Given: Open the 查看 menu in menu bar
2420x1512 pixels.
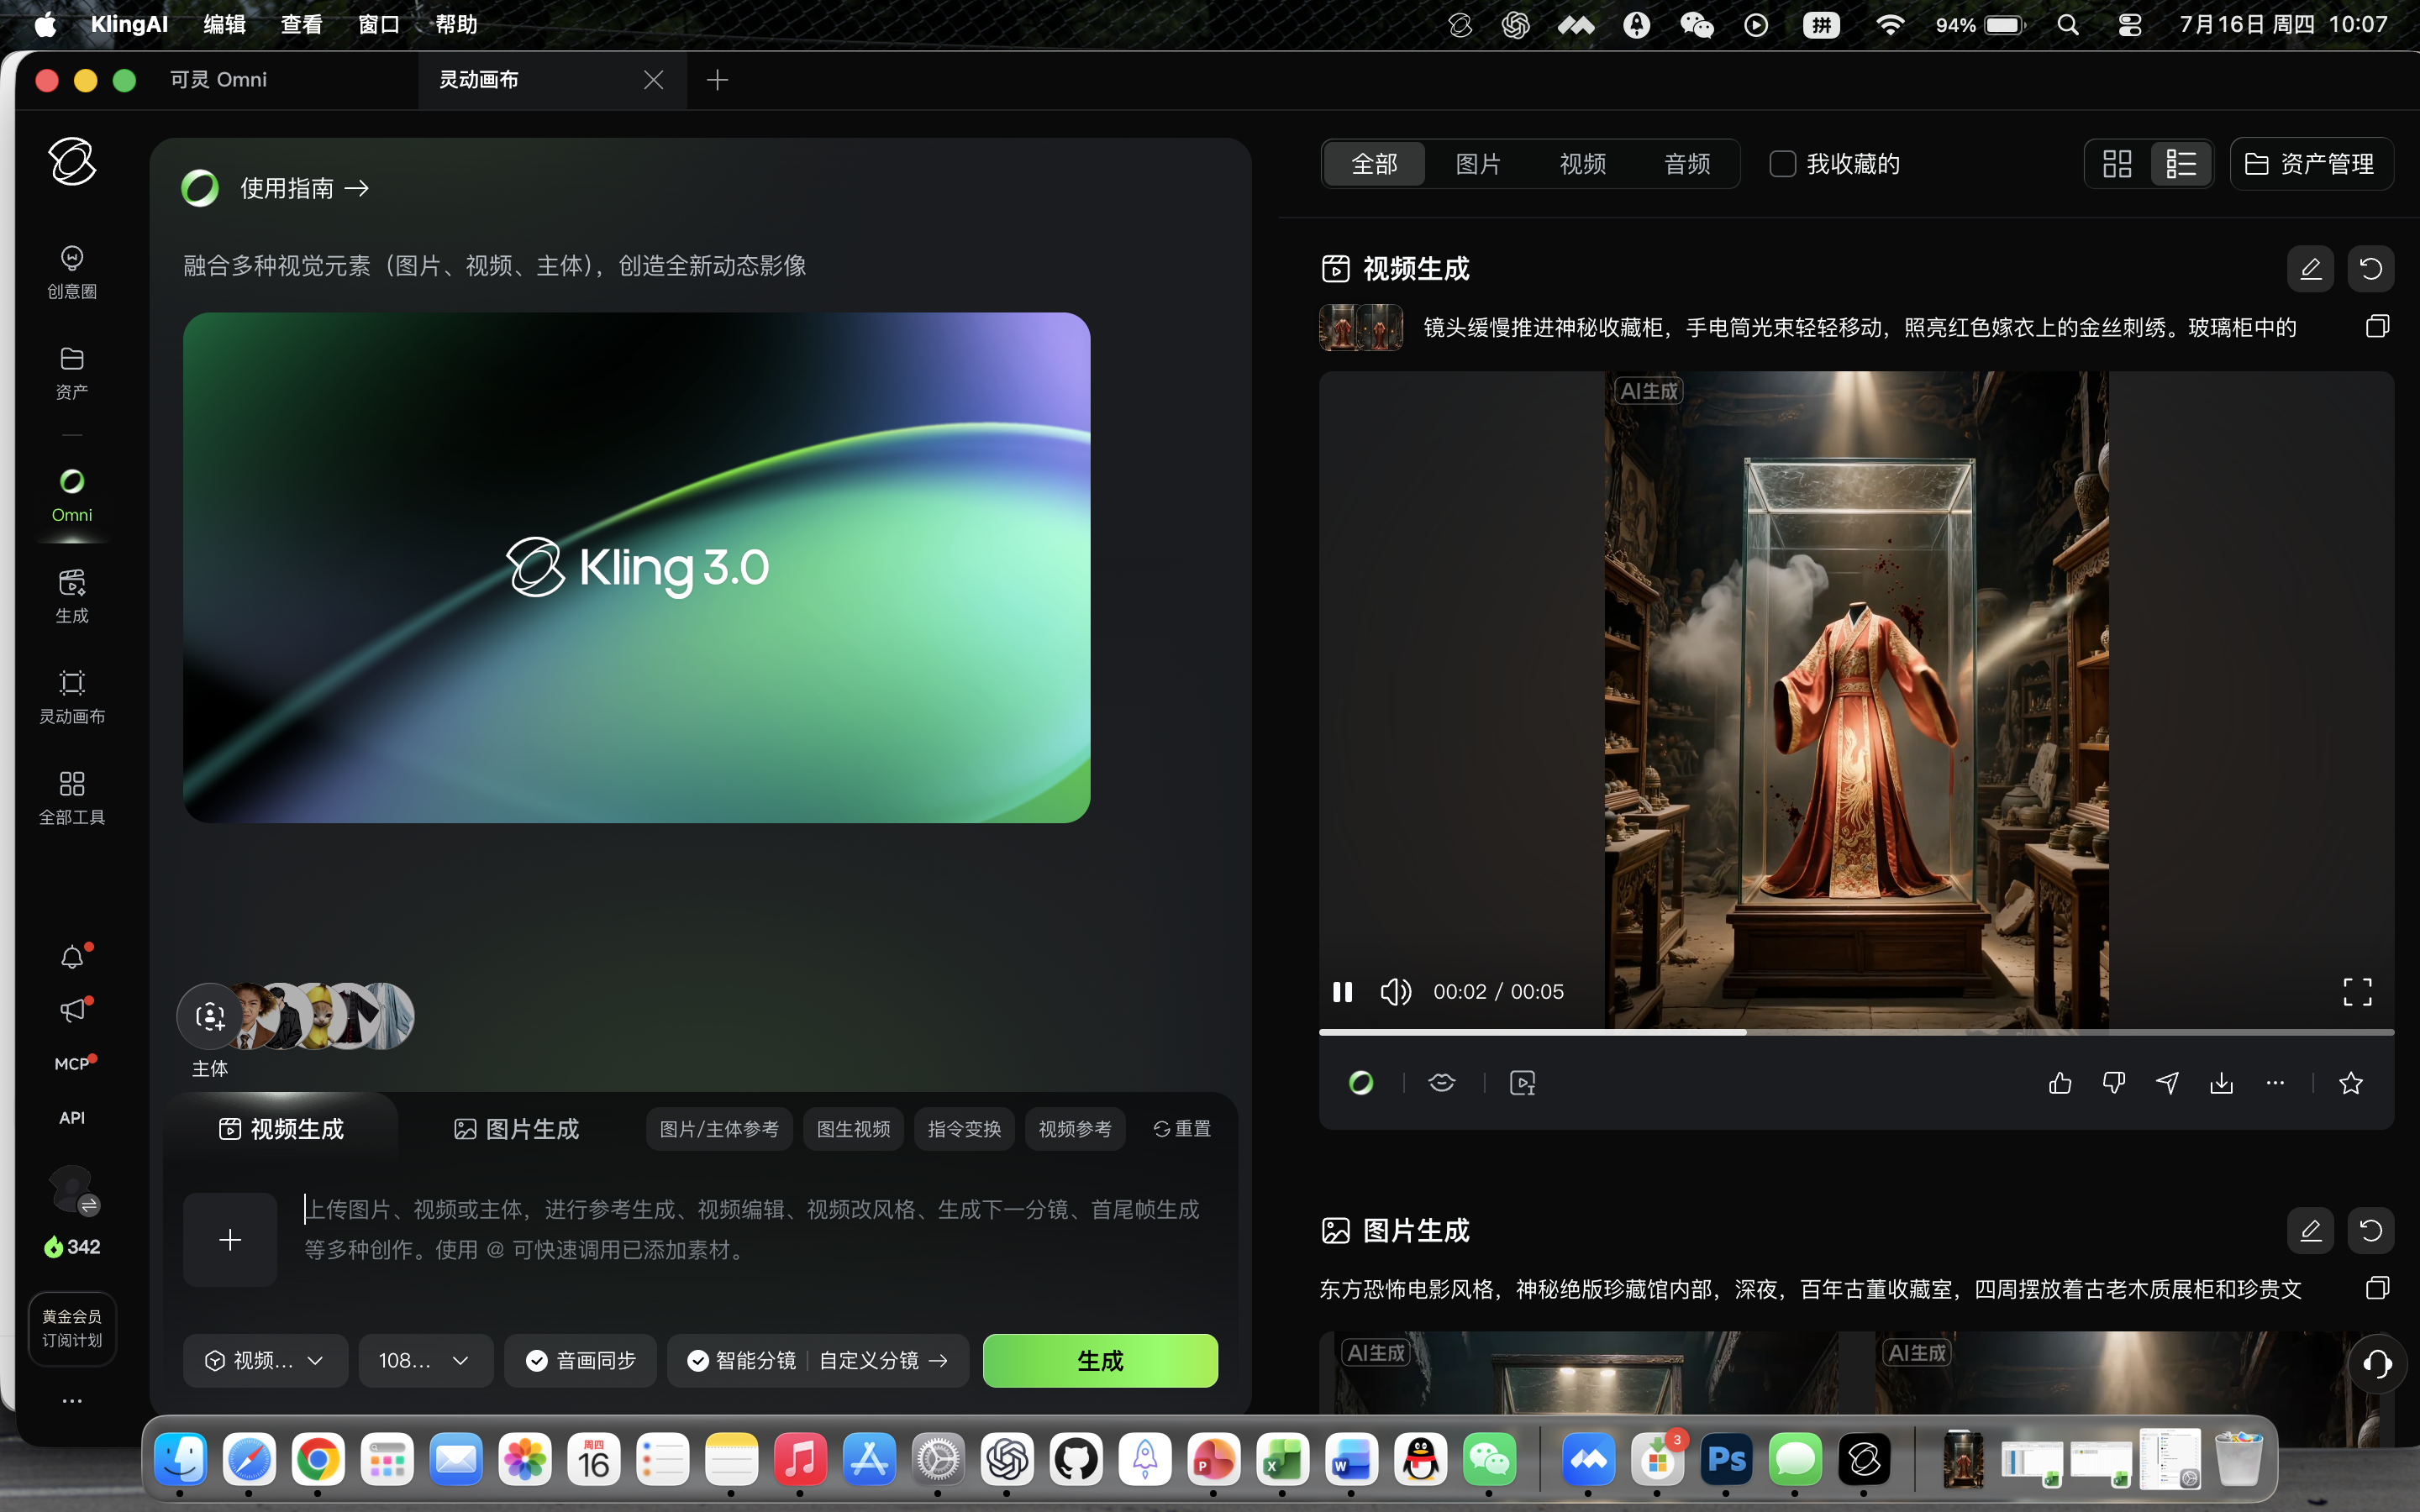Looking at the screenshot, I should coord(301,24).
